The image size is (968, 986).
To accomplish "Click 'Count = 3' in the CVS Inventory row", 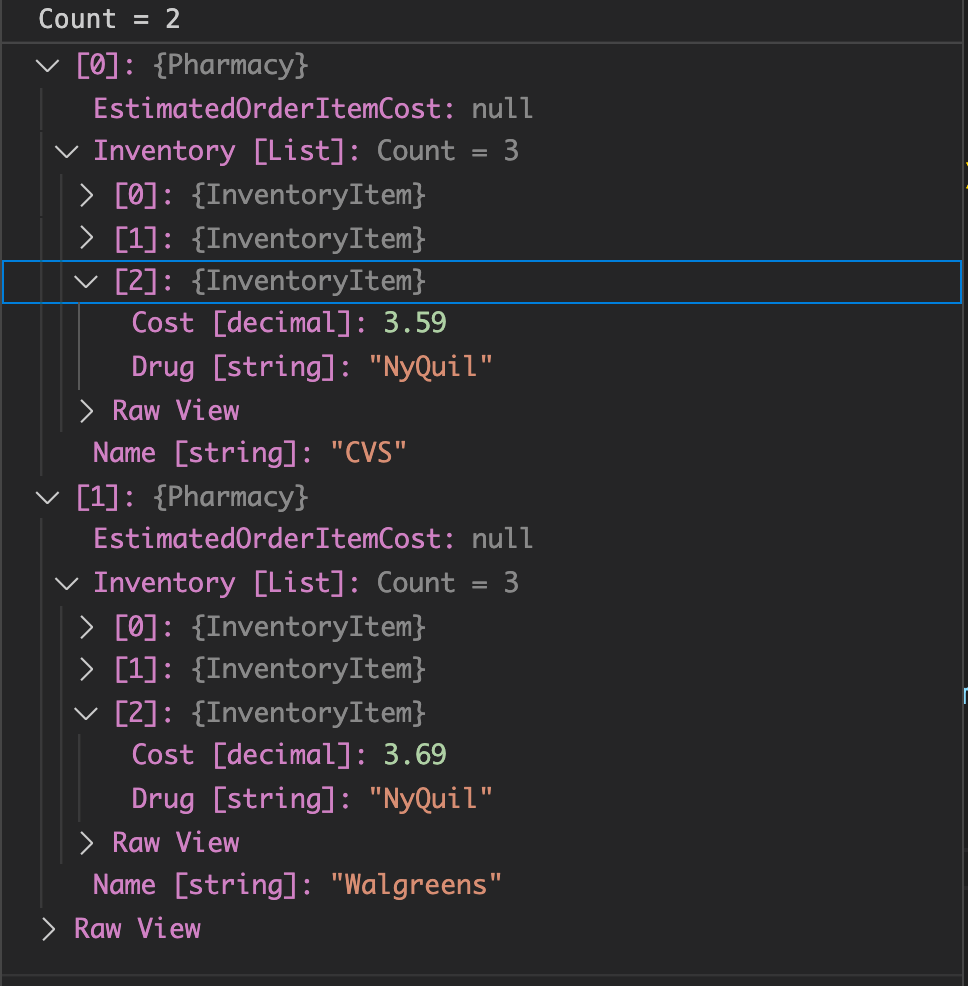I will 448,151.
